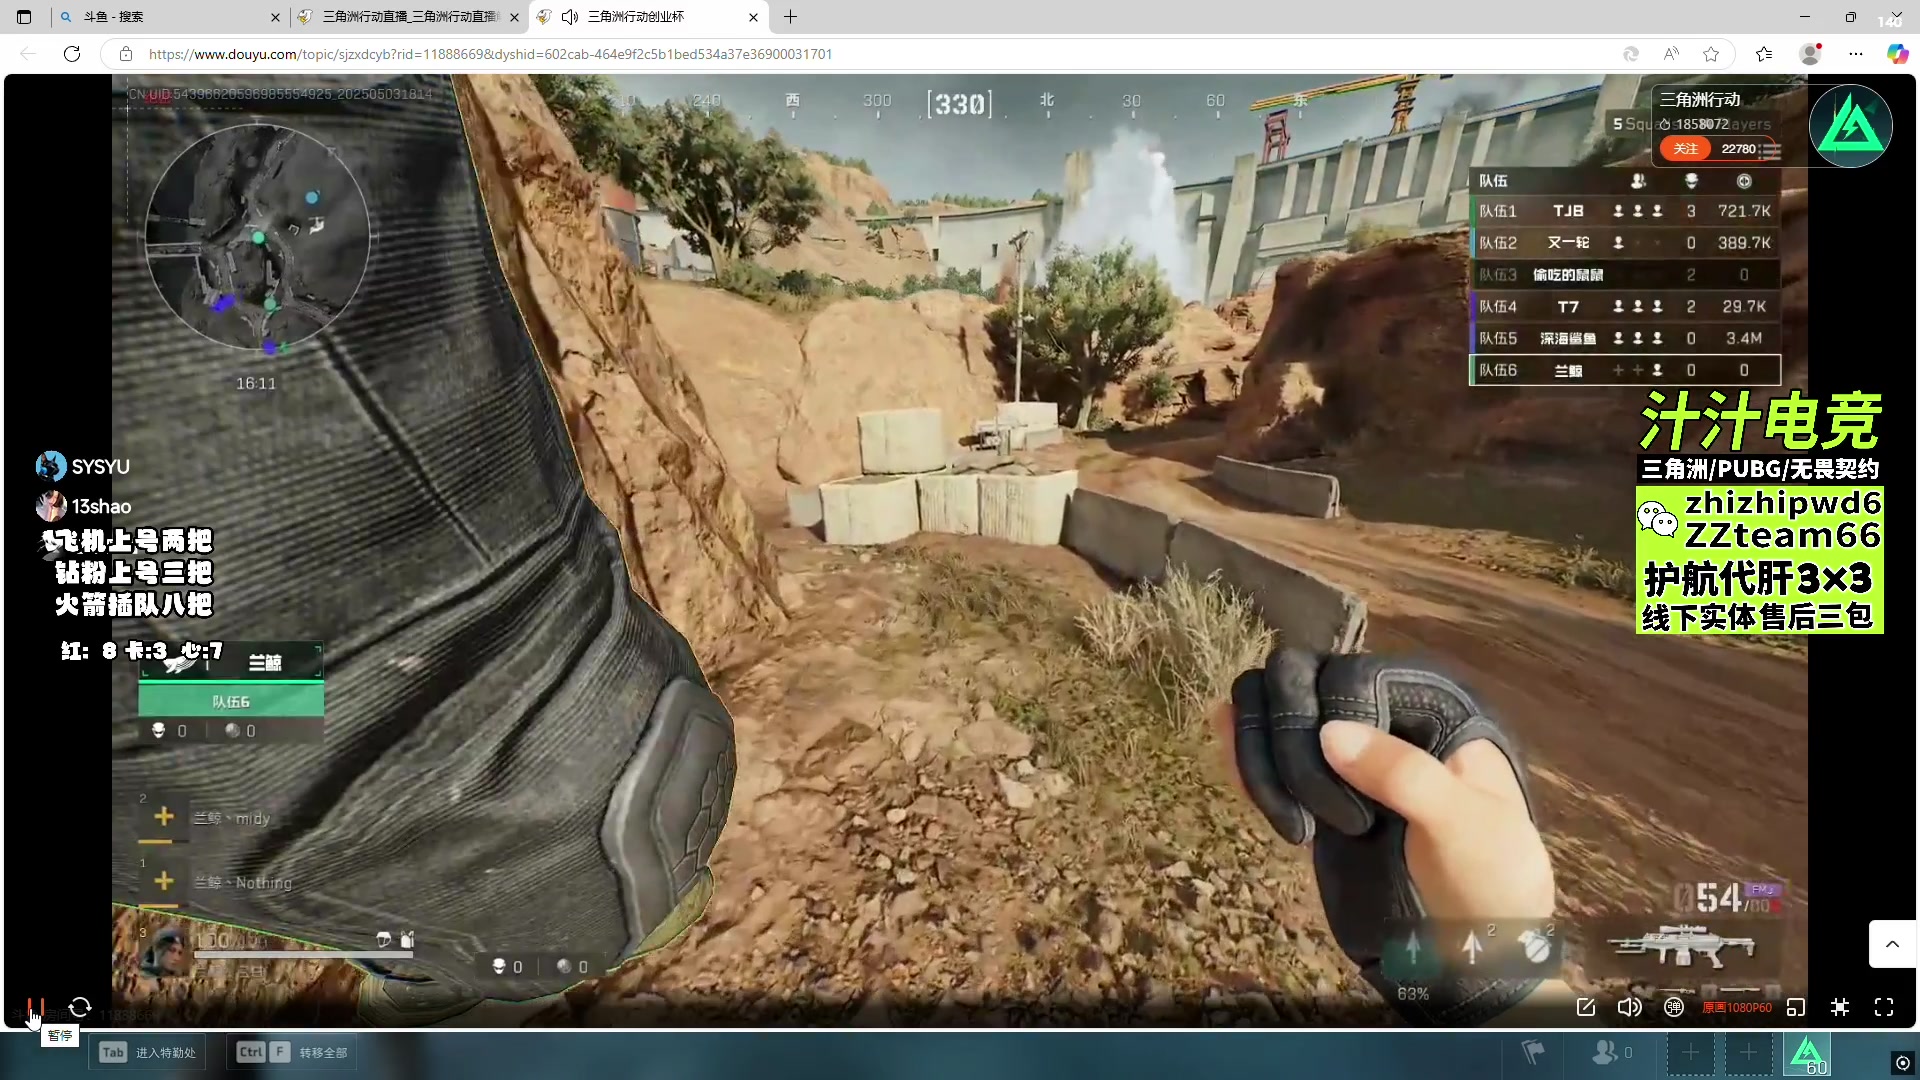The height and width of the screenshot is (1080, 1920).
Task: Click the friends count icon
Action: click(x=1612, y=1052)
